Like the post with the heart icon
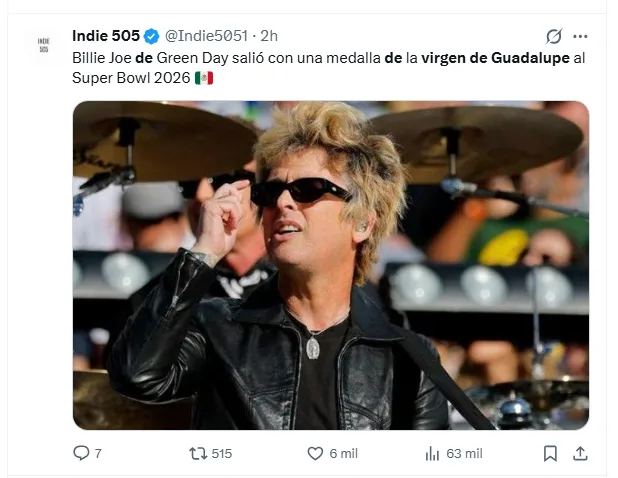618x478 pixels. pos(314,453)
